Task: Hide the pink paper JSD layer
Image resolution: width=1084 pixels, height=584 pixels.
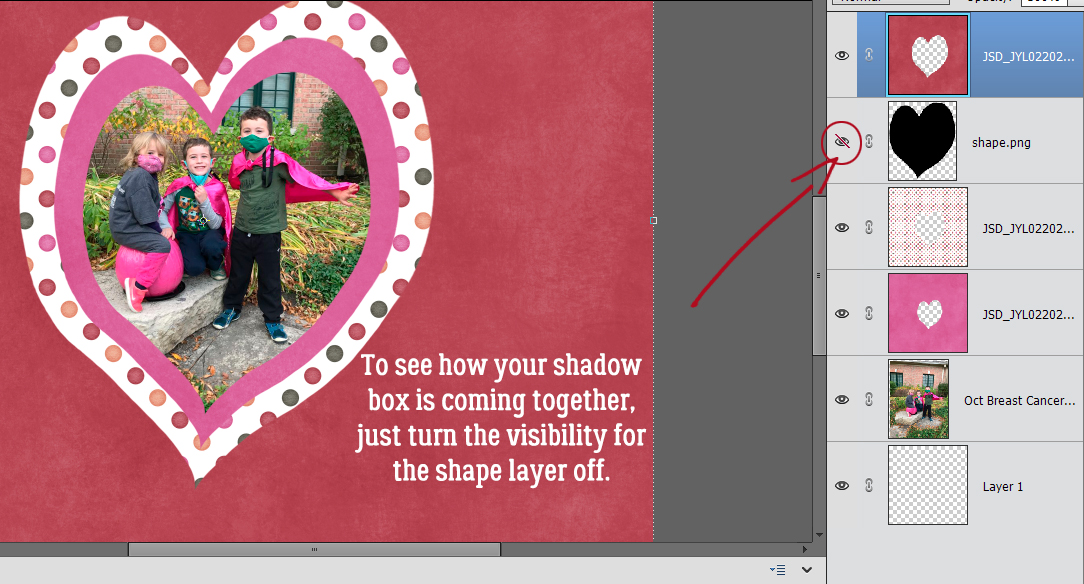Action: (x=841, y=314)
